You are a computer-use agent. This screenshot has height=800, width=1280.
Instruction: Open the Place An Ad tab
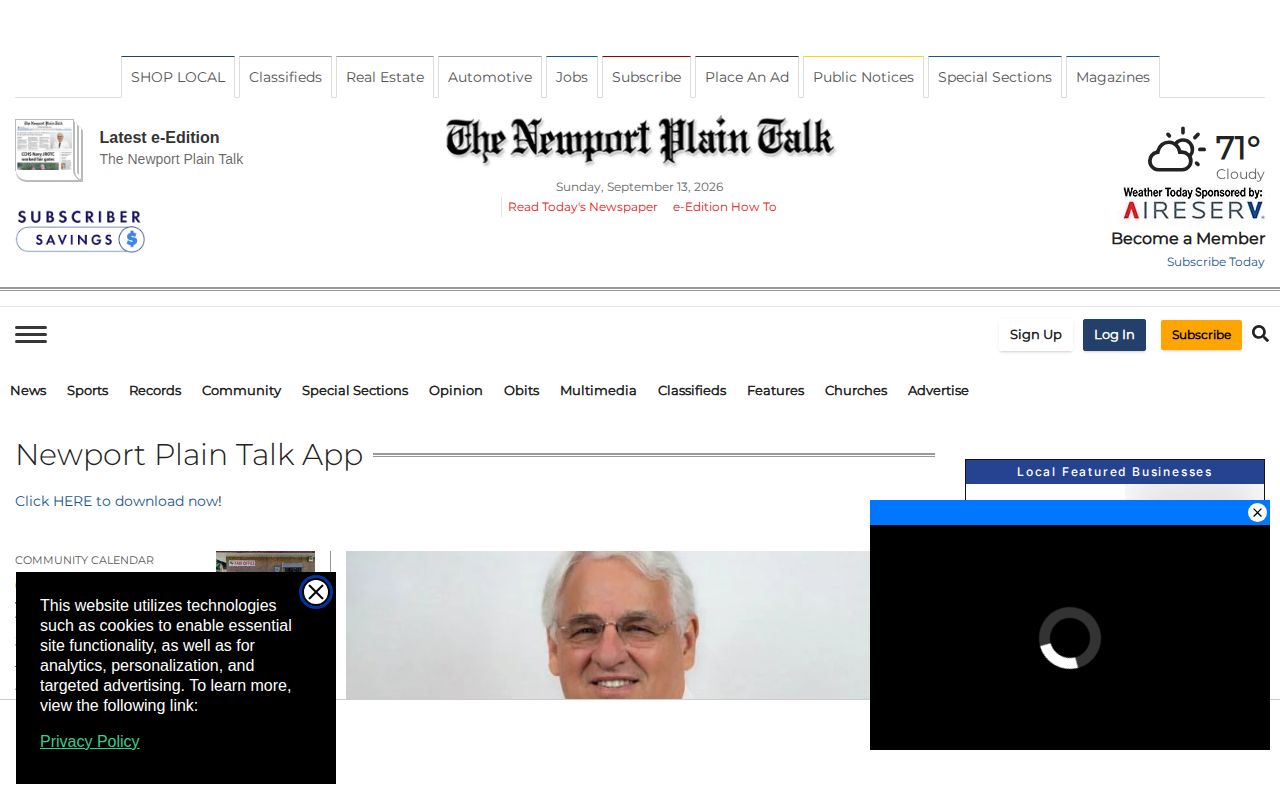(747, 77)
